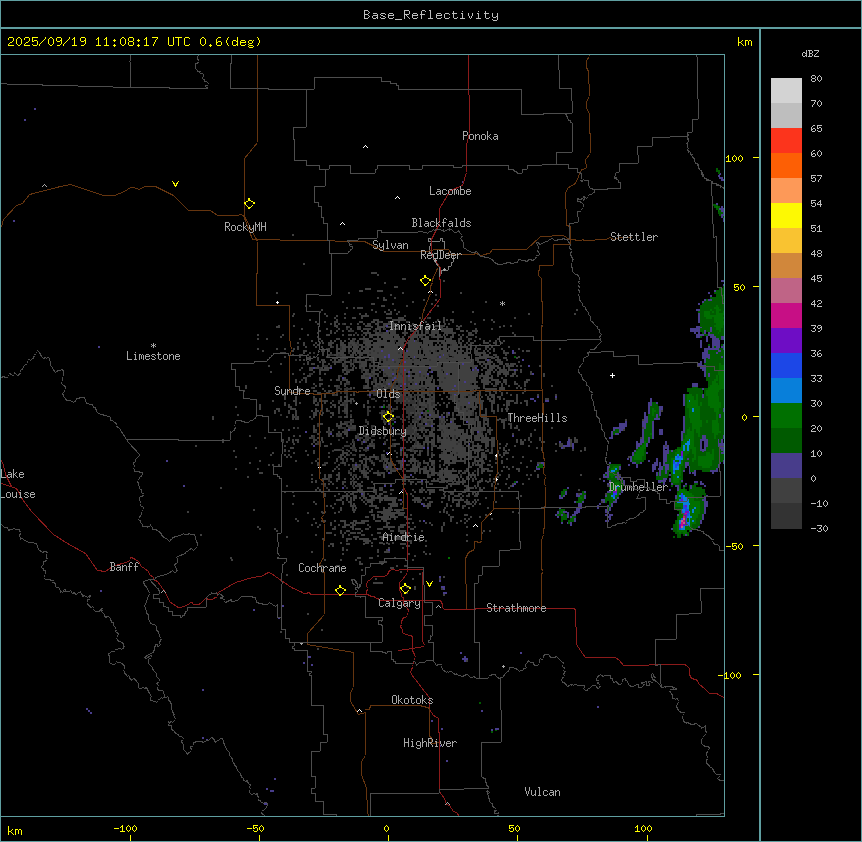Select the yellow 54 dBZ legend color

[786, 216]
